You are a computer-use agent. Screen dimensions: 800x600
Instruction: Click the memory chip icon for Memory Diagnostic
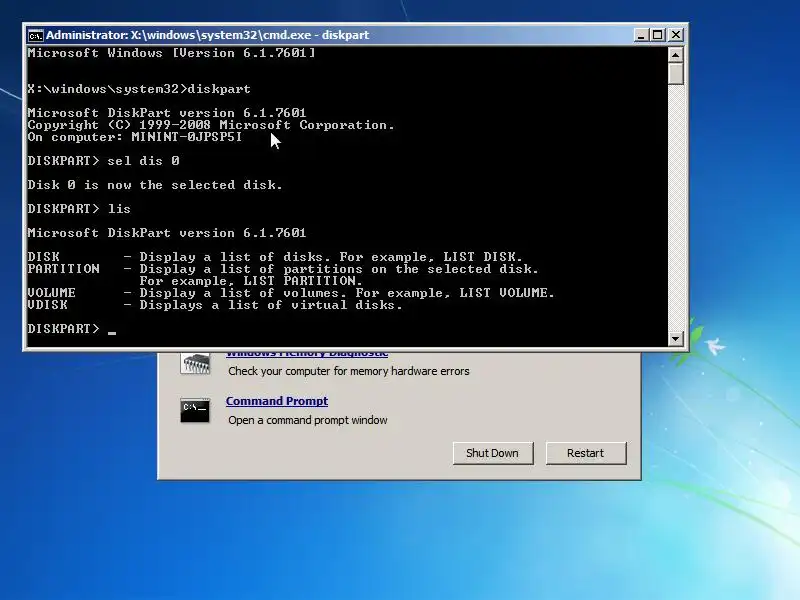195,364
